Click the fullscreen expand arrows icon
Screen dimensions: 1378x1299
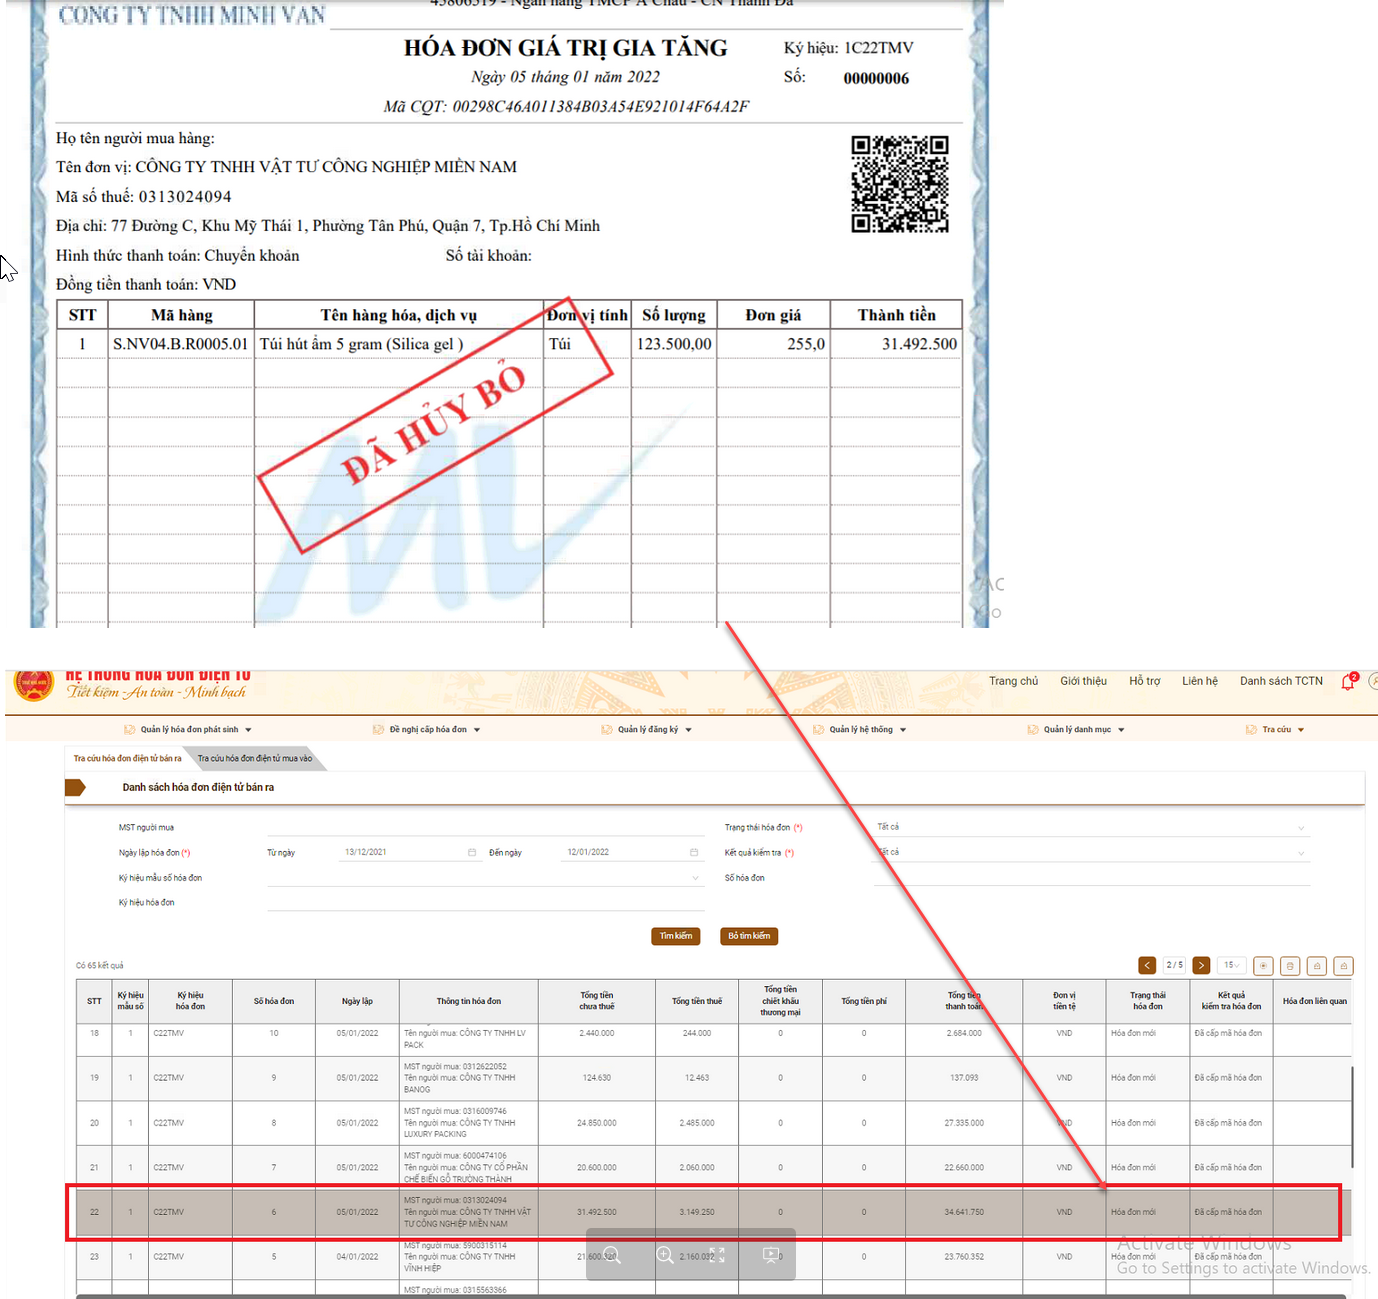717,1255
